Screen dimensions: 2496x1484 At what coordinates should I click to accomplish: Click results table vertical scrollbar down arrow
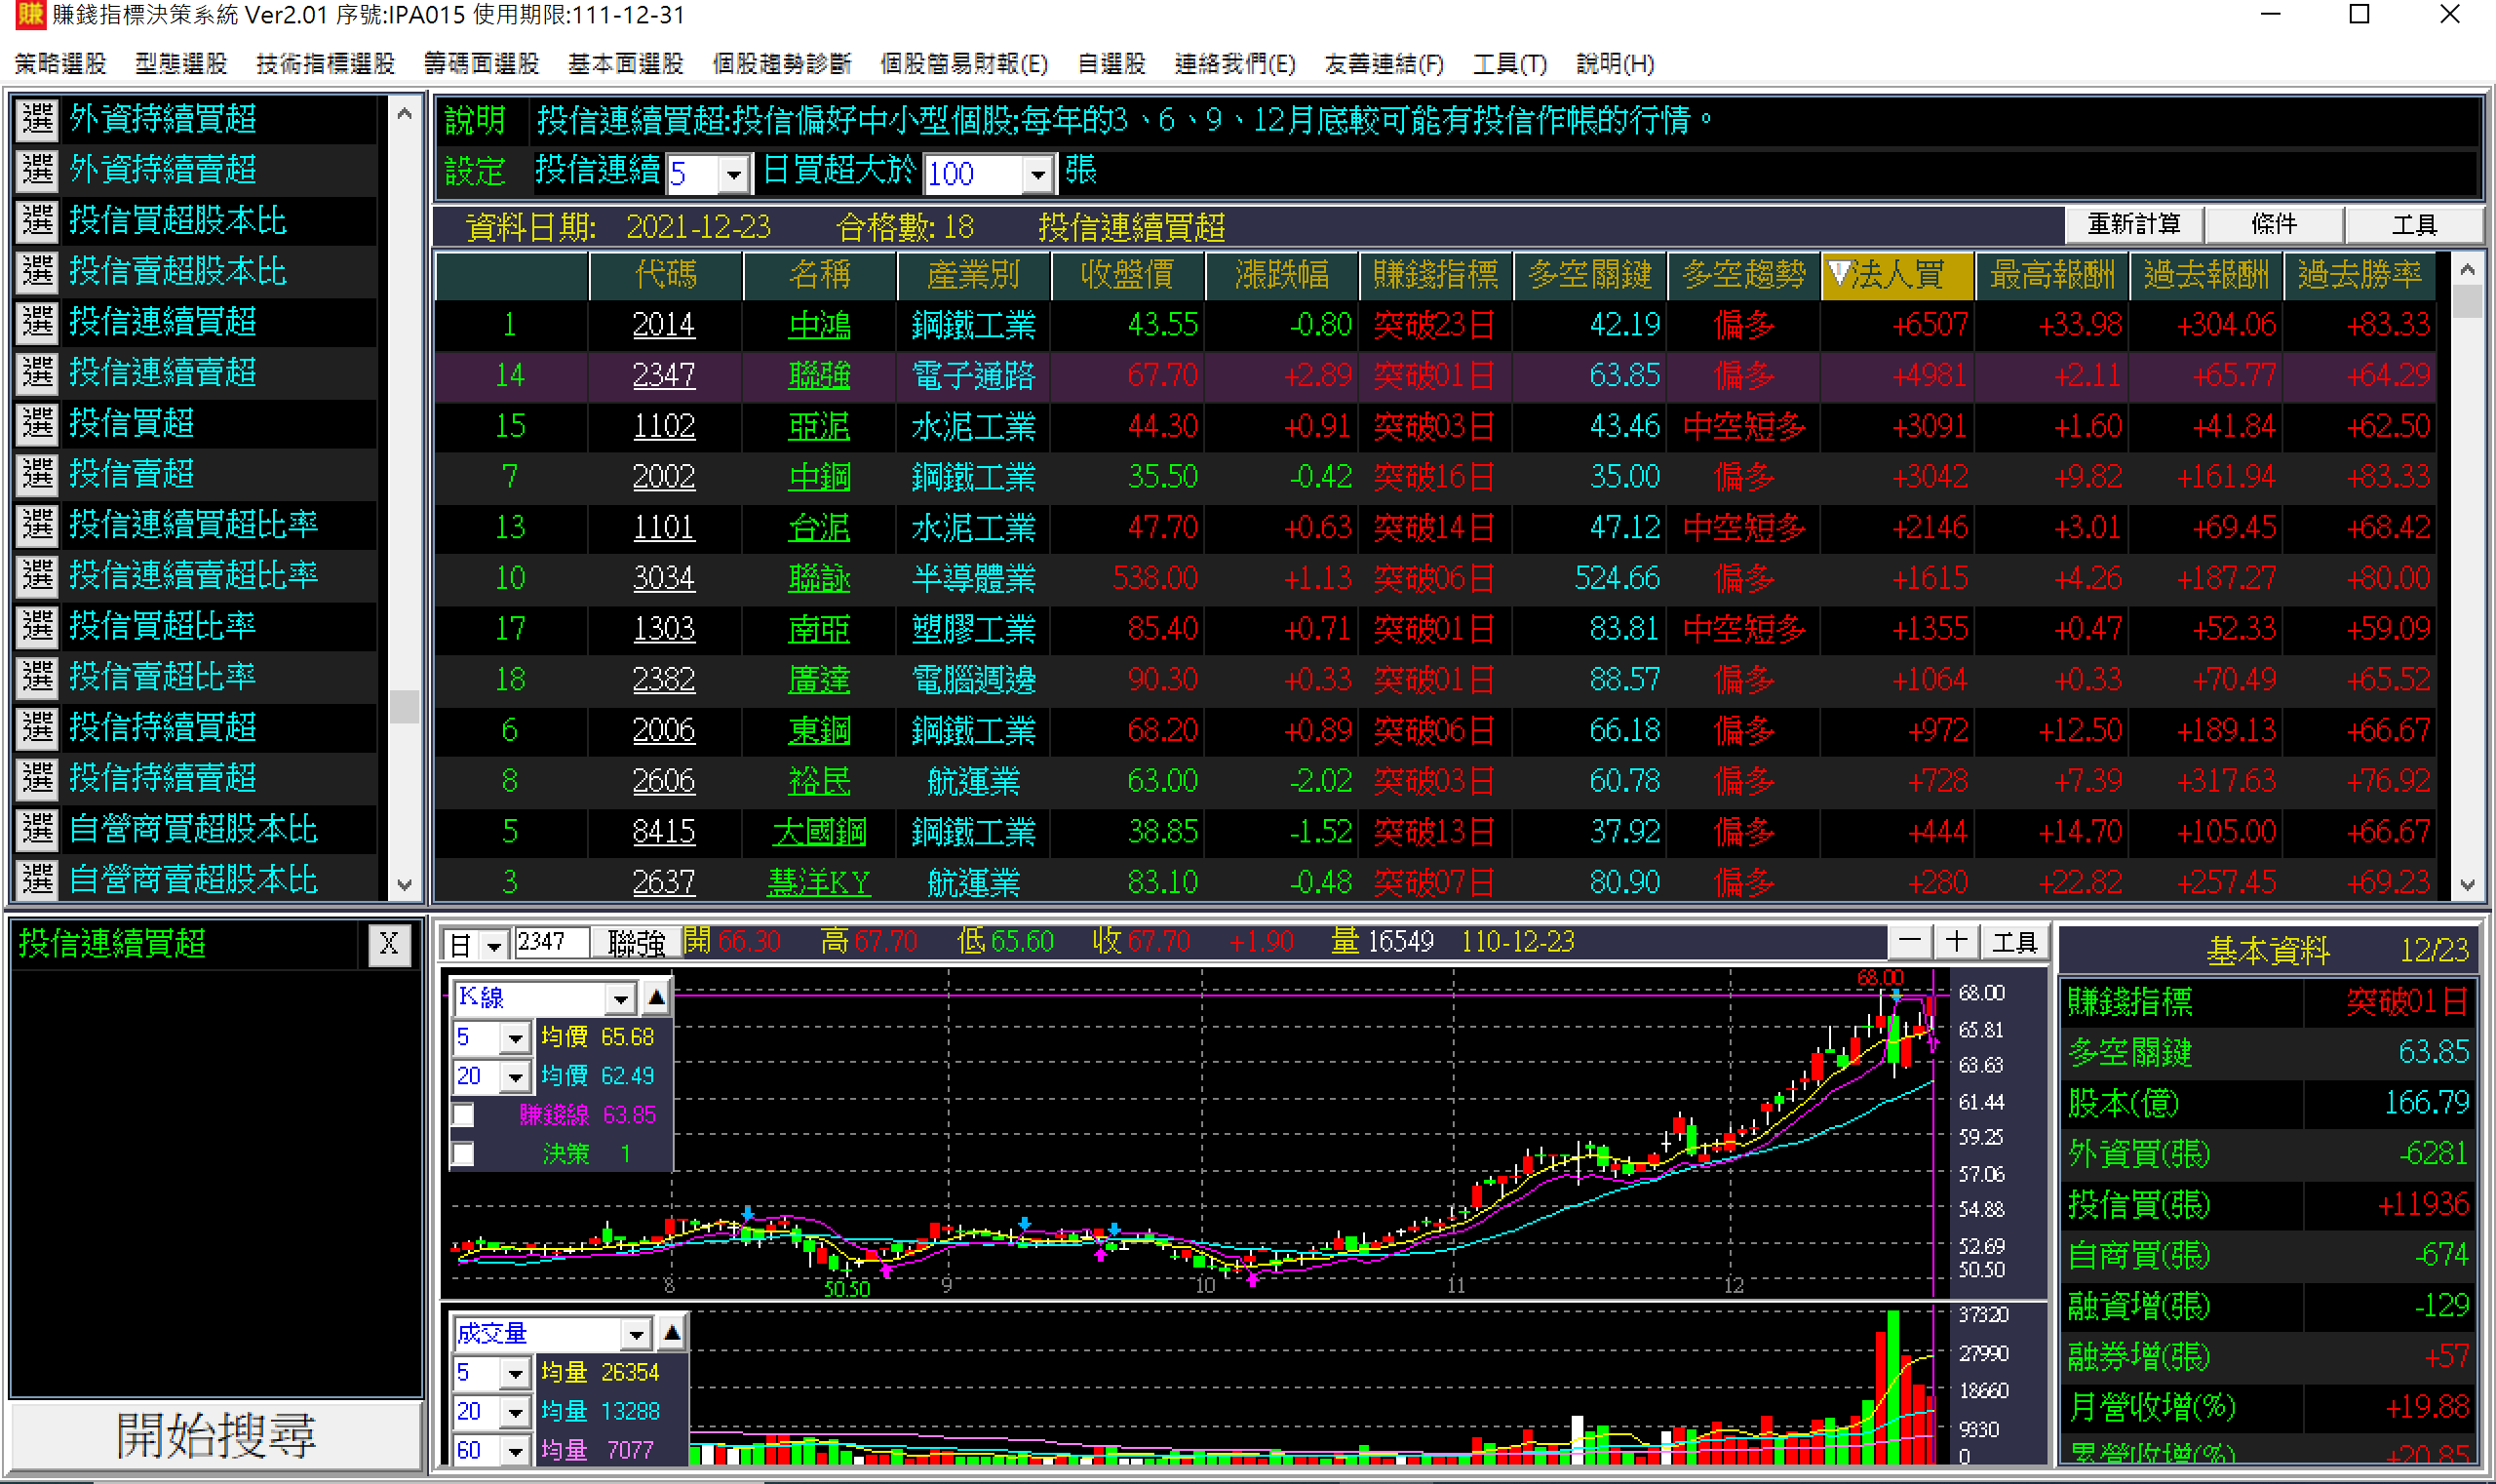tap(2467, 885)
